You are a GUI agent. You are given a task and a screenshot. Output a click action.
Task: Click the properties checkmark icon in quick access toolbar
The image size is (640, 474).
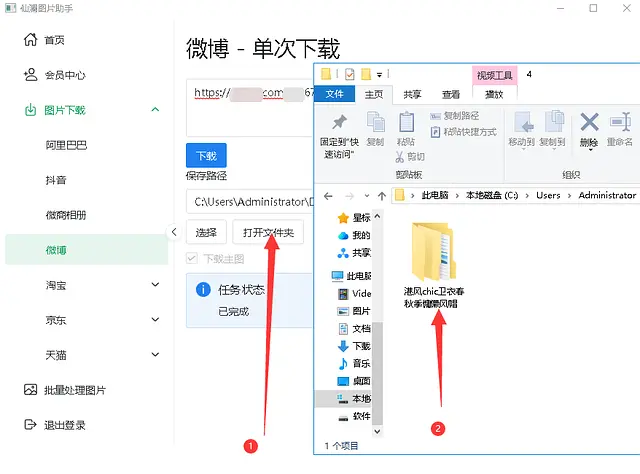coord(350,74)
